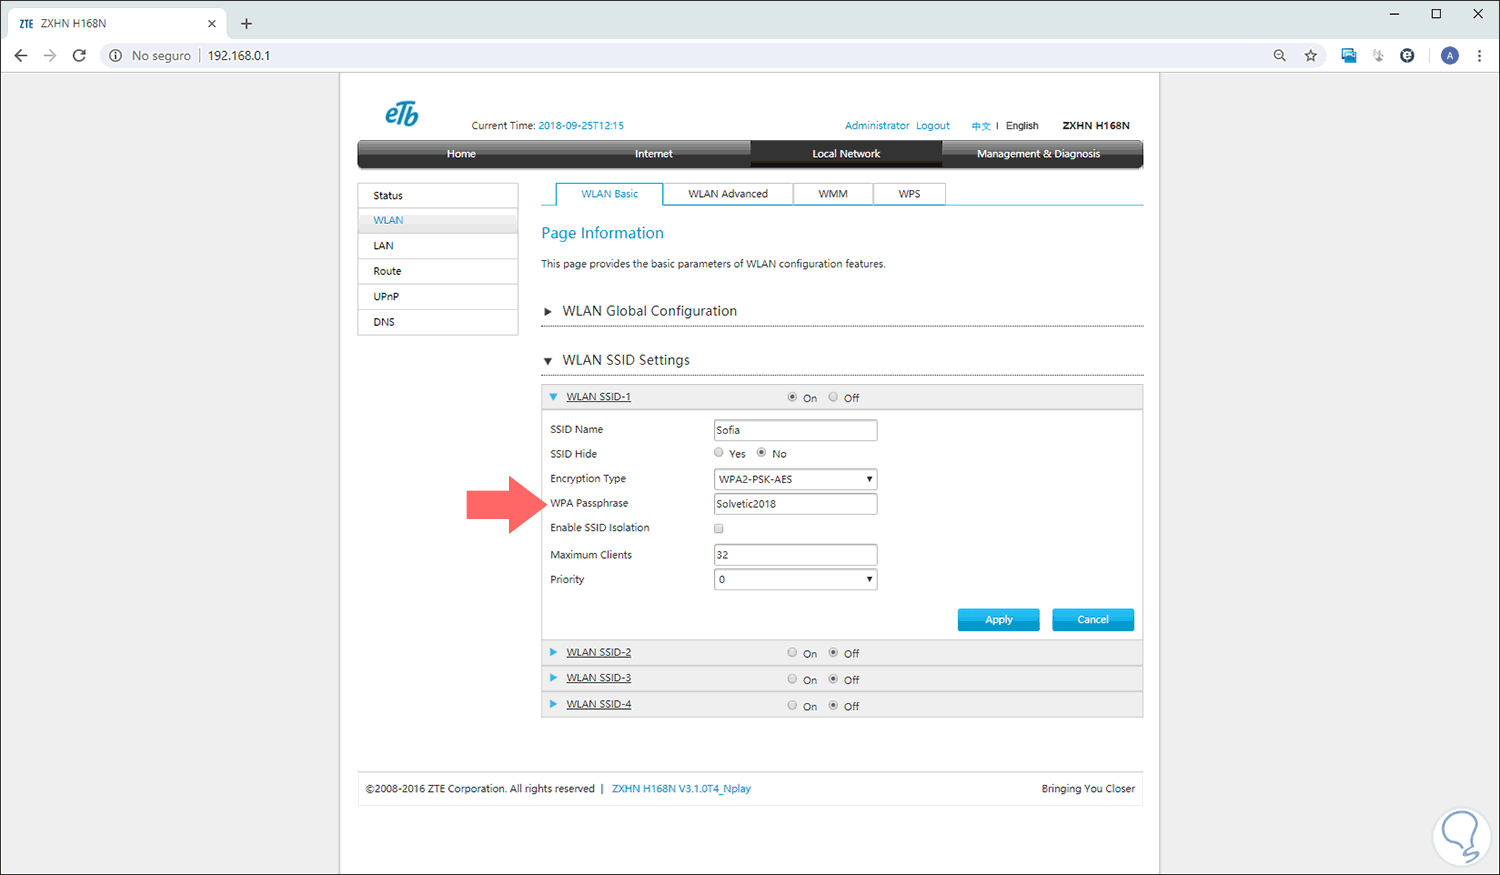Bookmark this page with the star
Image resolution: width=1500 pixels, height=875 pixels.
pyautogui.click(x=1311, y=56)
